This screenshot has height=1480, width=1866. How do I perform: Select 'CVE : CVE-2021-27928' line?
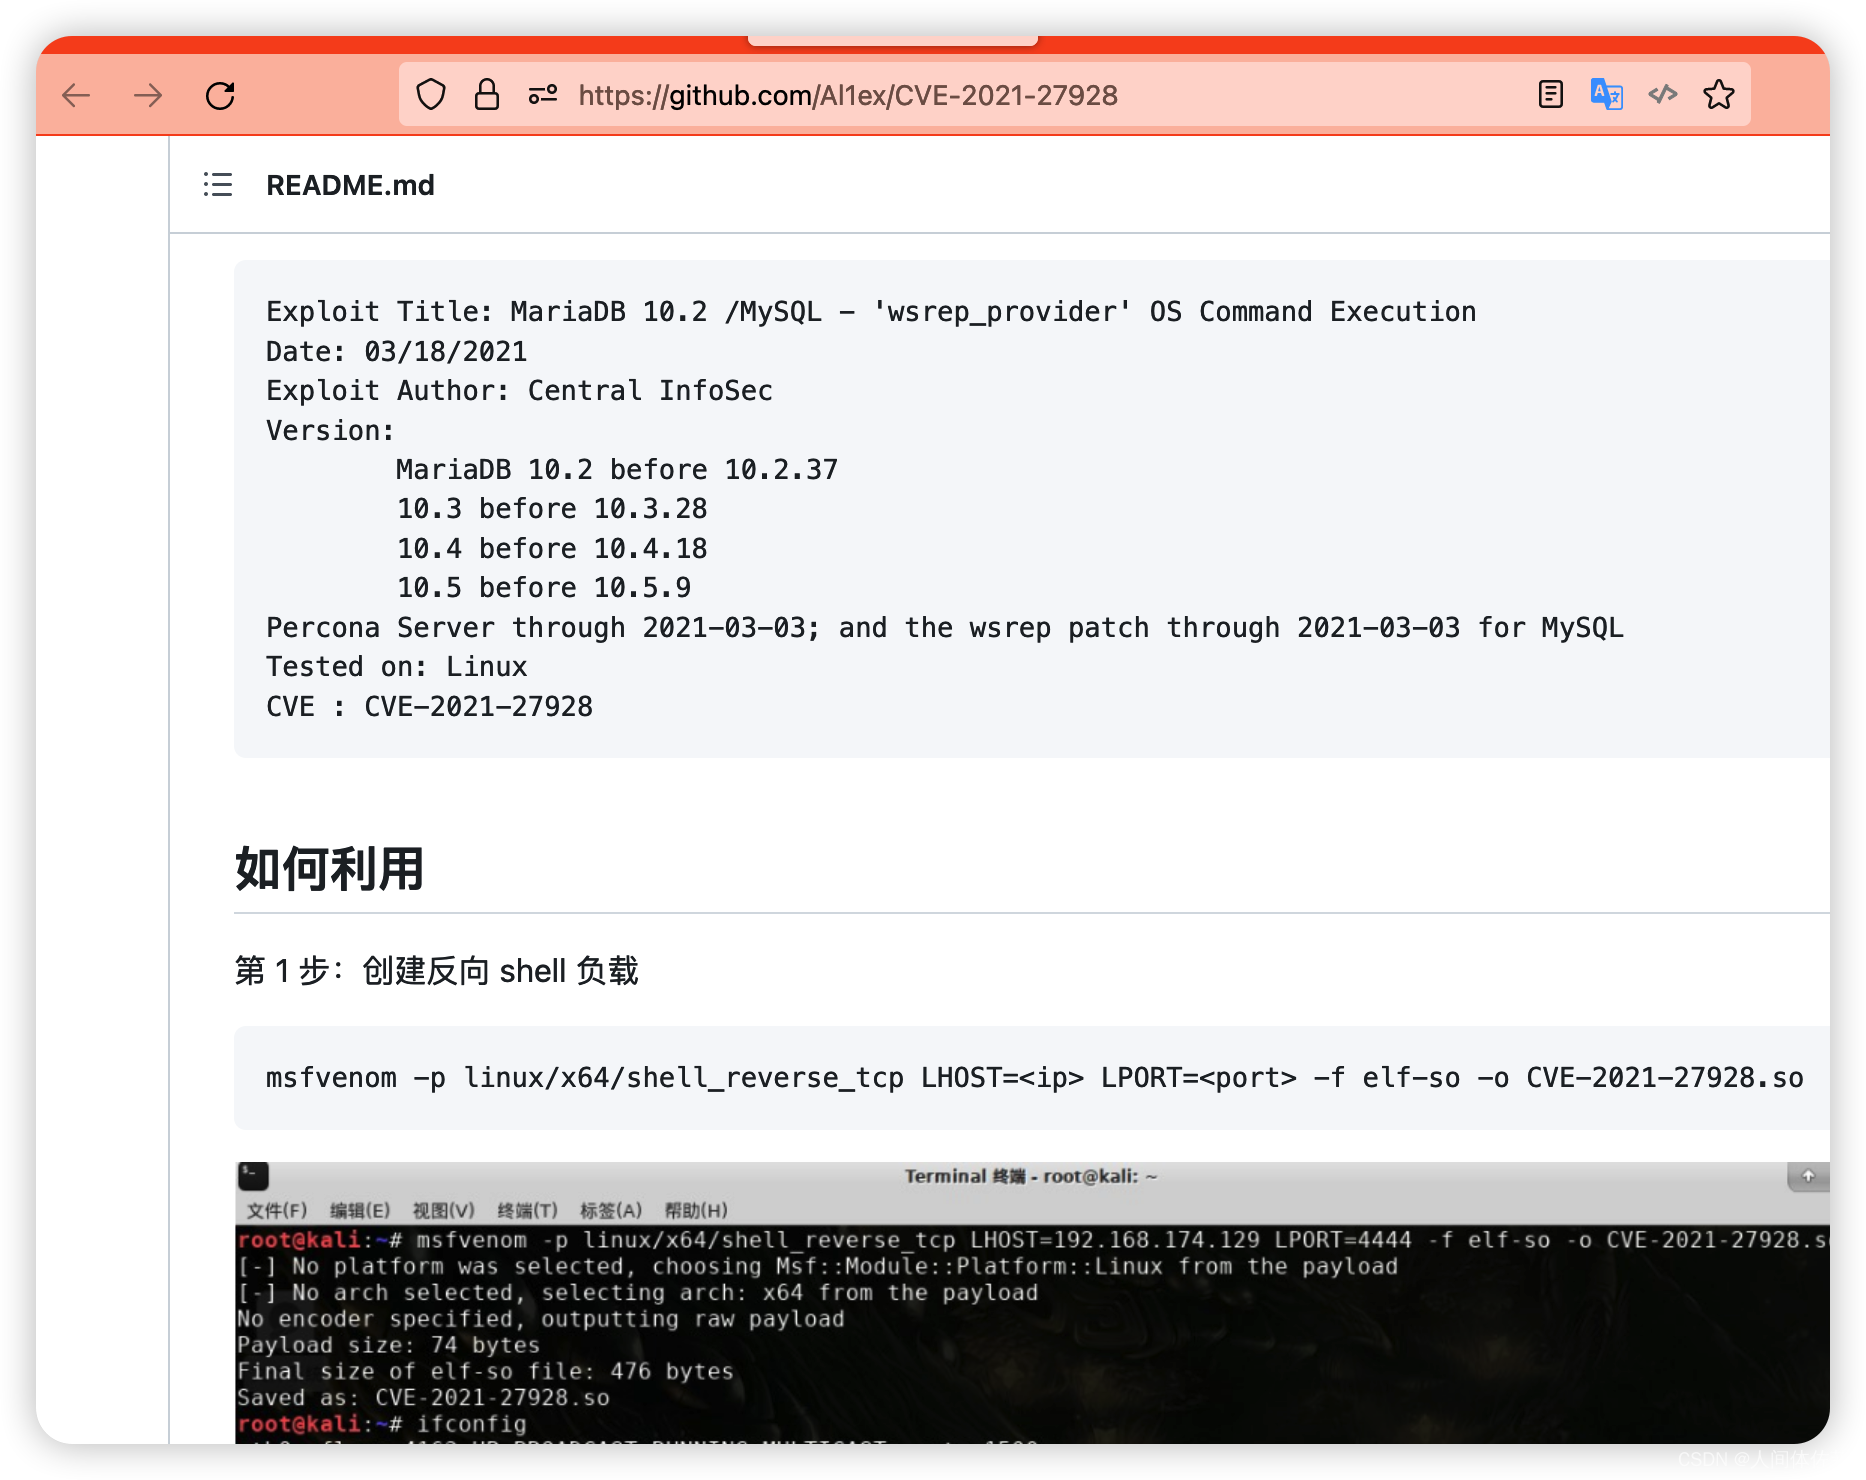click(x=429, y=707)
